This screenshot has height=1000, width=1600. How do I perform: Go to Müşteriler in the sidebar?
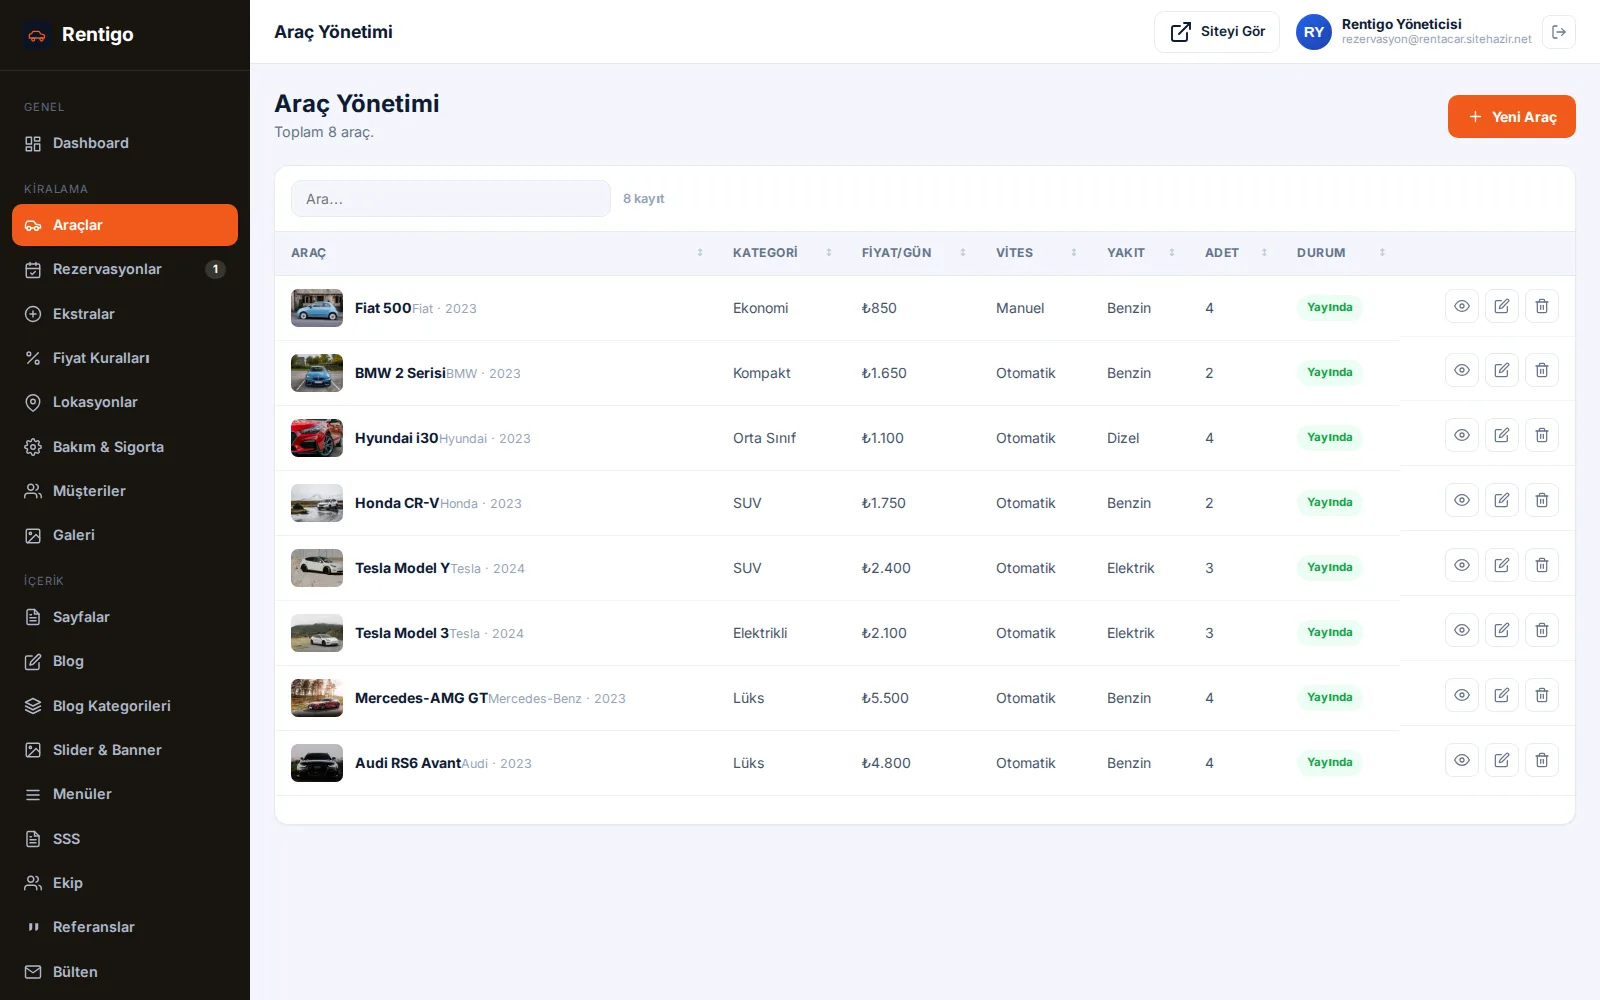(x=125, y=491)
